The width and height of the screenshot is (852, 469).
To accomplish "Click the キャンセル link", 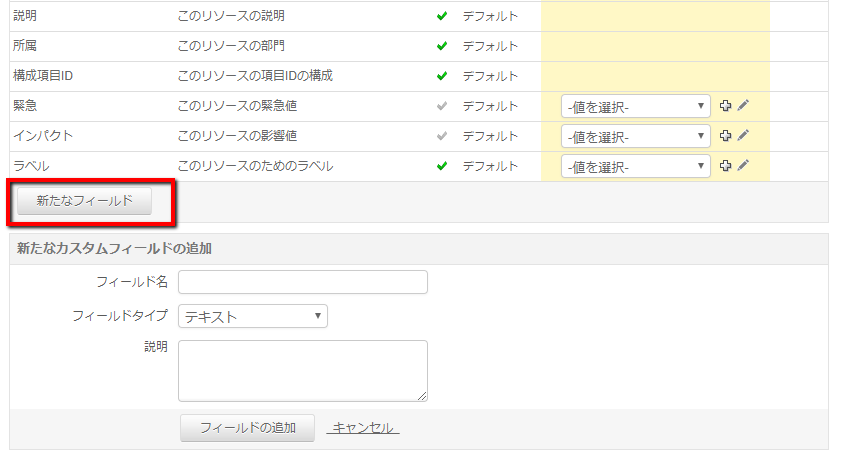I will point(363,428).
